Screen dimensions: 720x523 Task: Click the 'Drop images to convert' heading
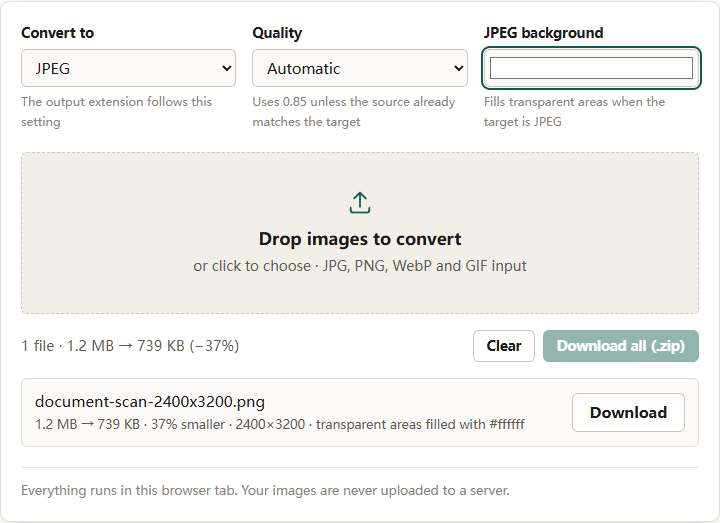click(x=360, y=239)
